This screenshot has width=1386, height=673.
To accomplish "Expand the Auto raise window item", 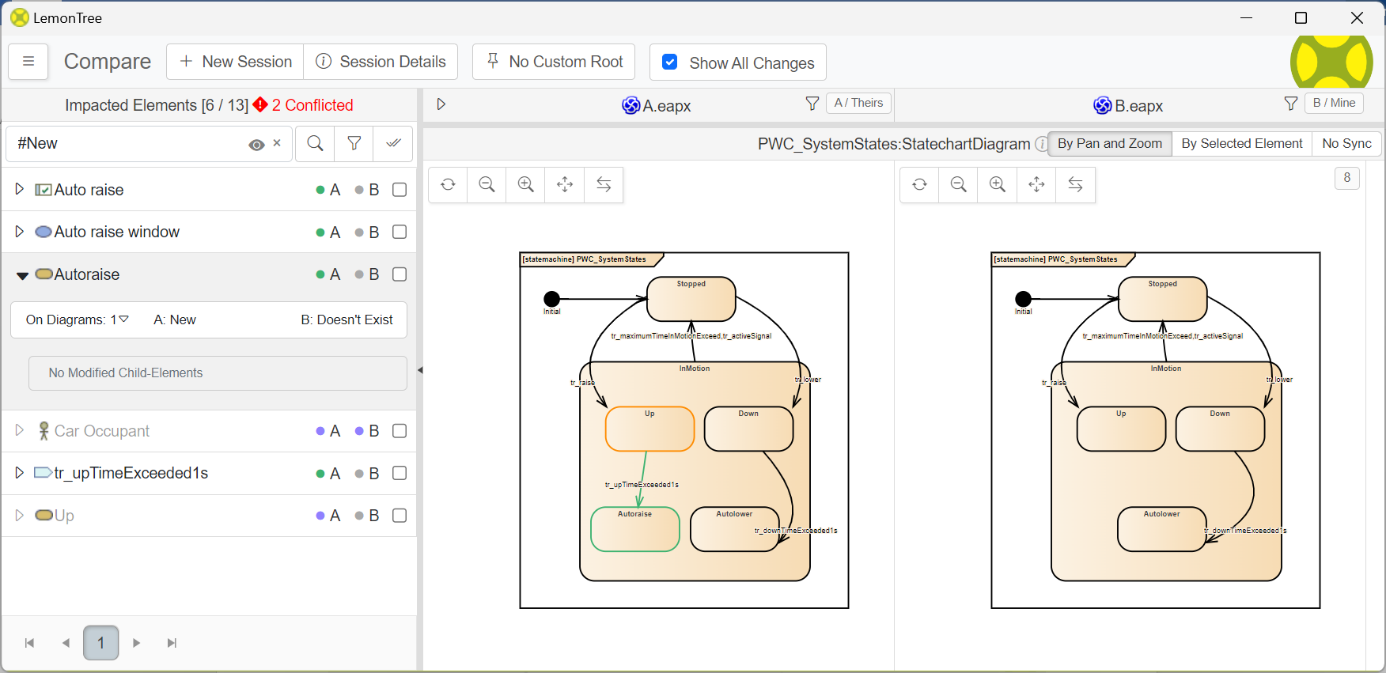I will 19,232.
